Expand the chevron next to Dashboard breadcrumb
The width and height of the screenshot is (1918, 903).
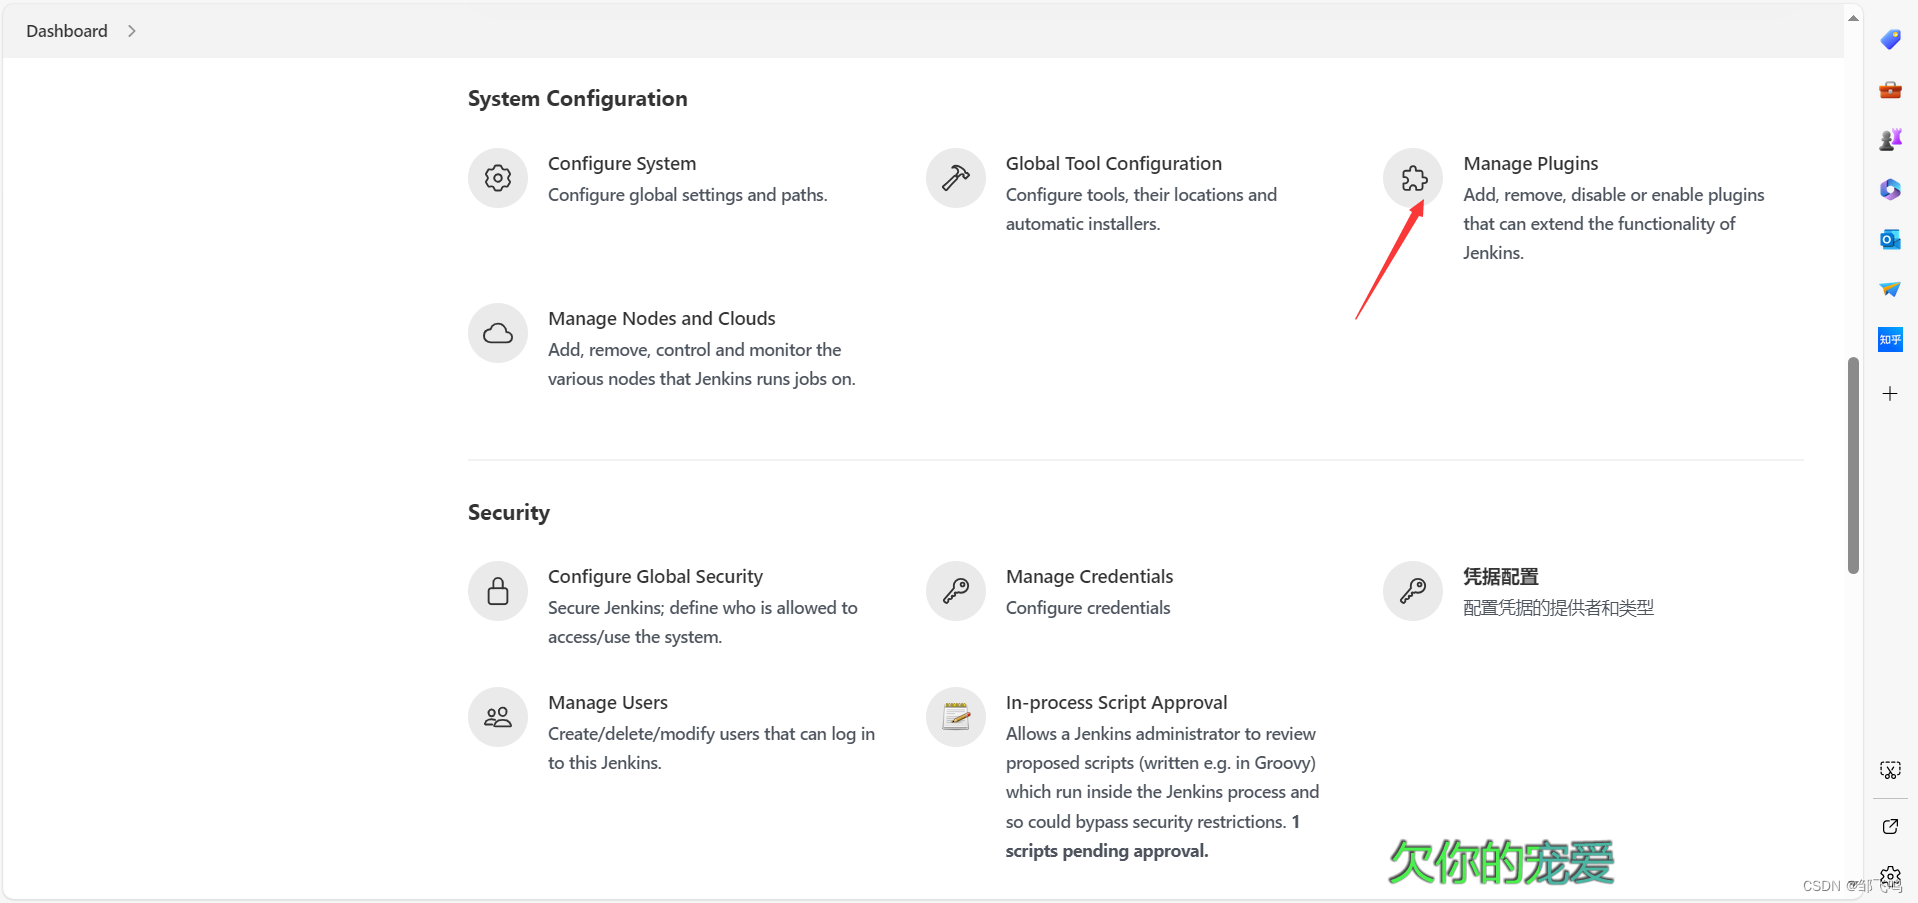coord(131,31)
